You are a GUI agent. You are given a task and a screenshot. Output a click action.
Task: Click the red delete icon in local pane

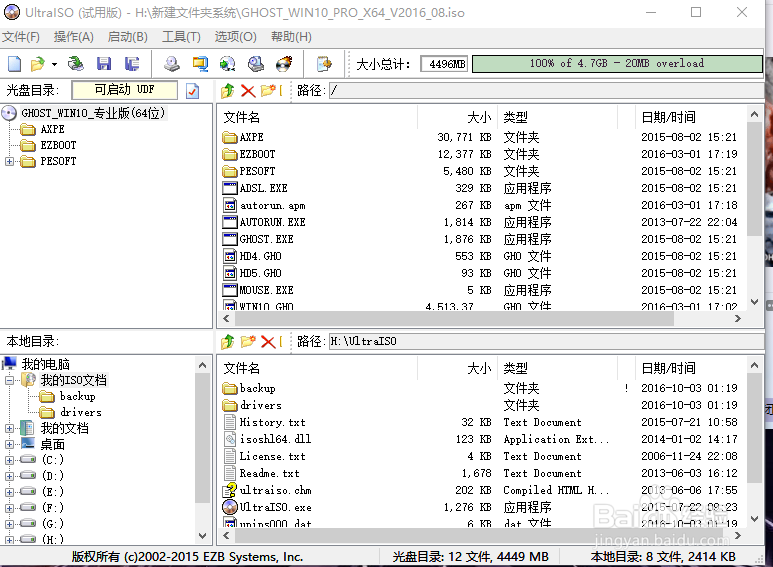[x=268, y=341]
